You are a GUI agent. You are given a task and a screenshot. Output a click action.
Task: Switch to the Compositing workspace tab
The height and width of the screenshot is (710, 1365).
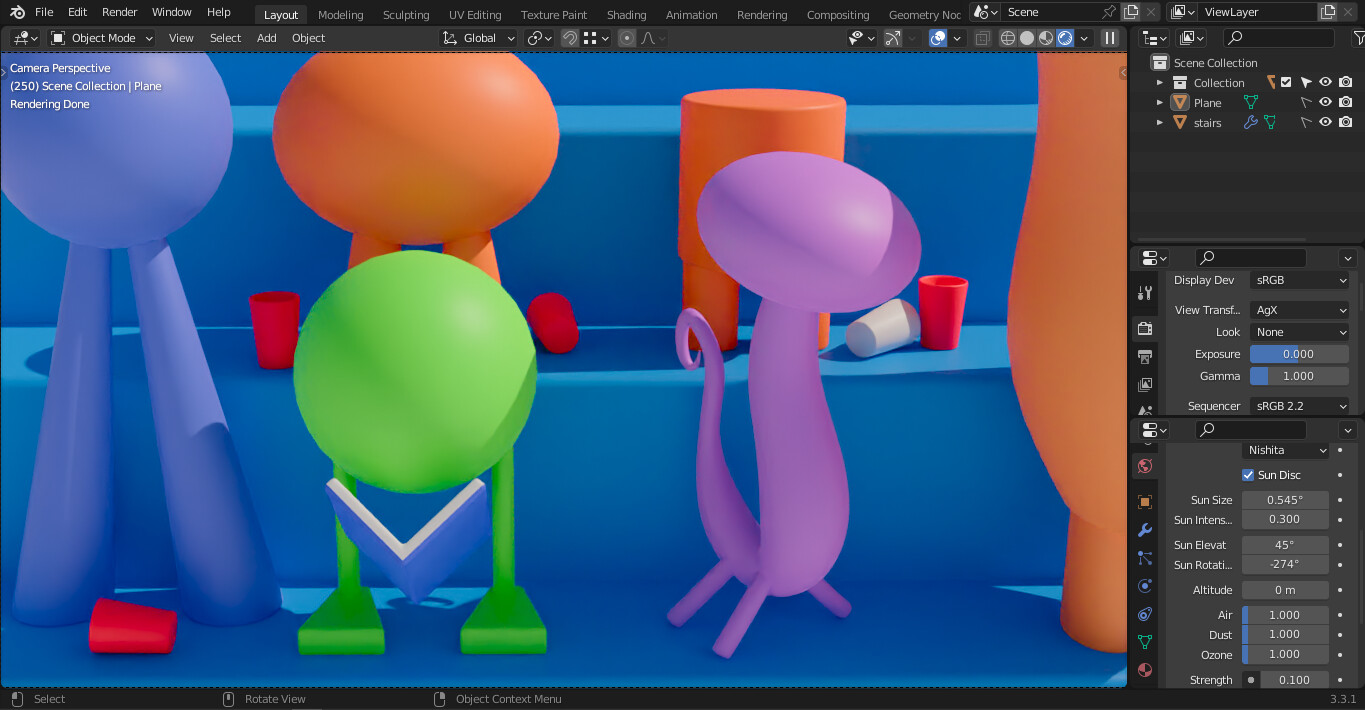pyautogui.click(x=838, y=15)
